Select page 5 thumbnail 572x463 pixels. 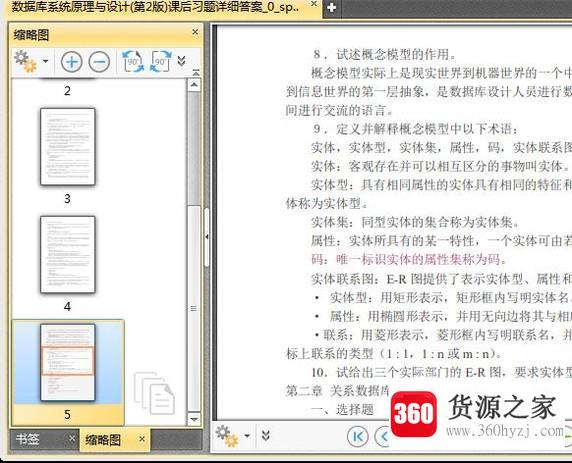click(x=68, y=362)
